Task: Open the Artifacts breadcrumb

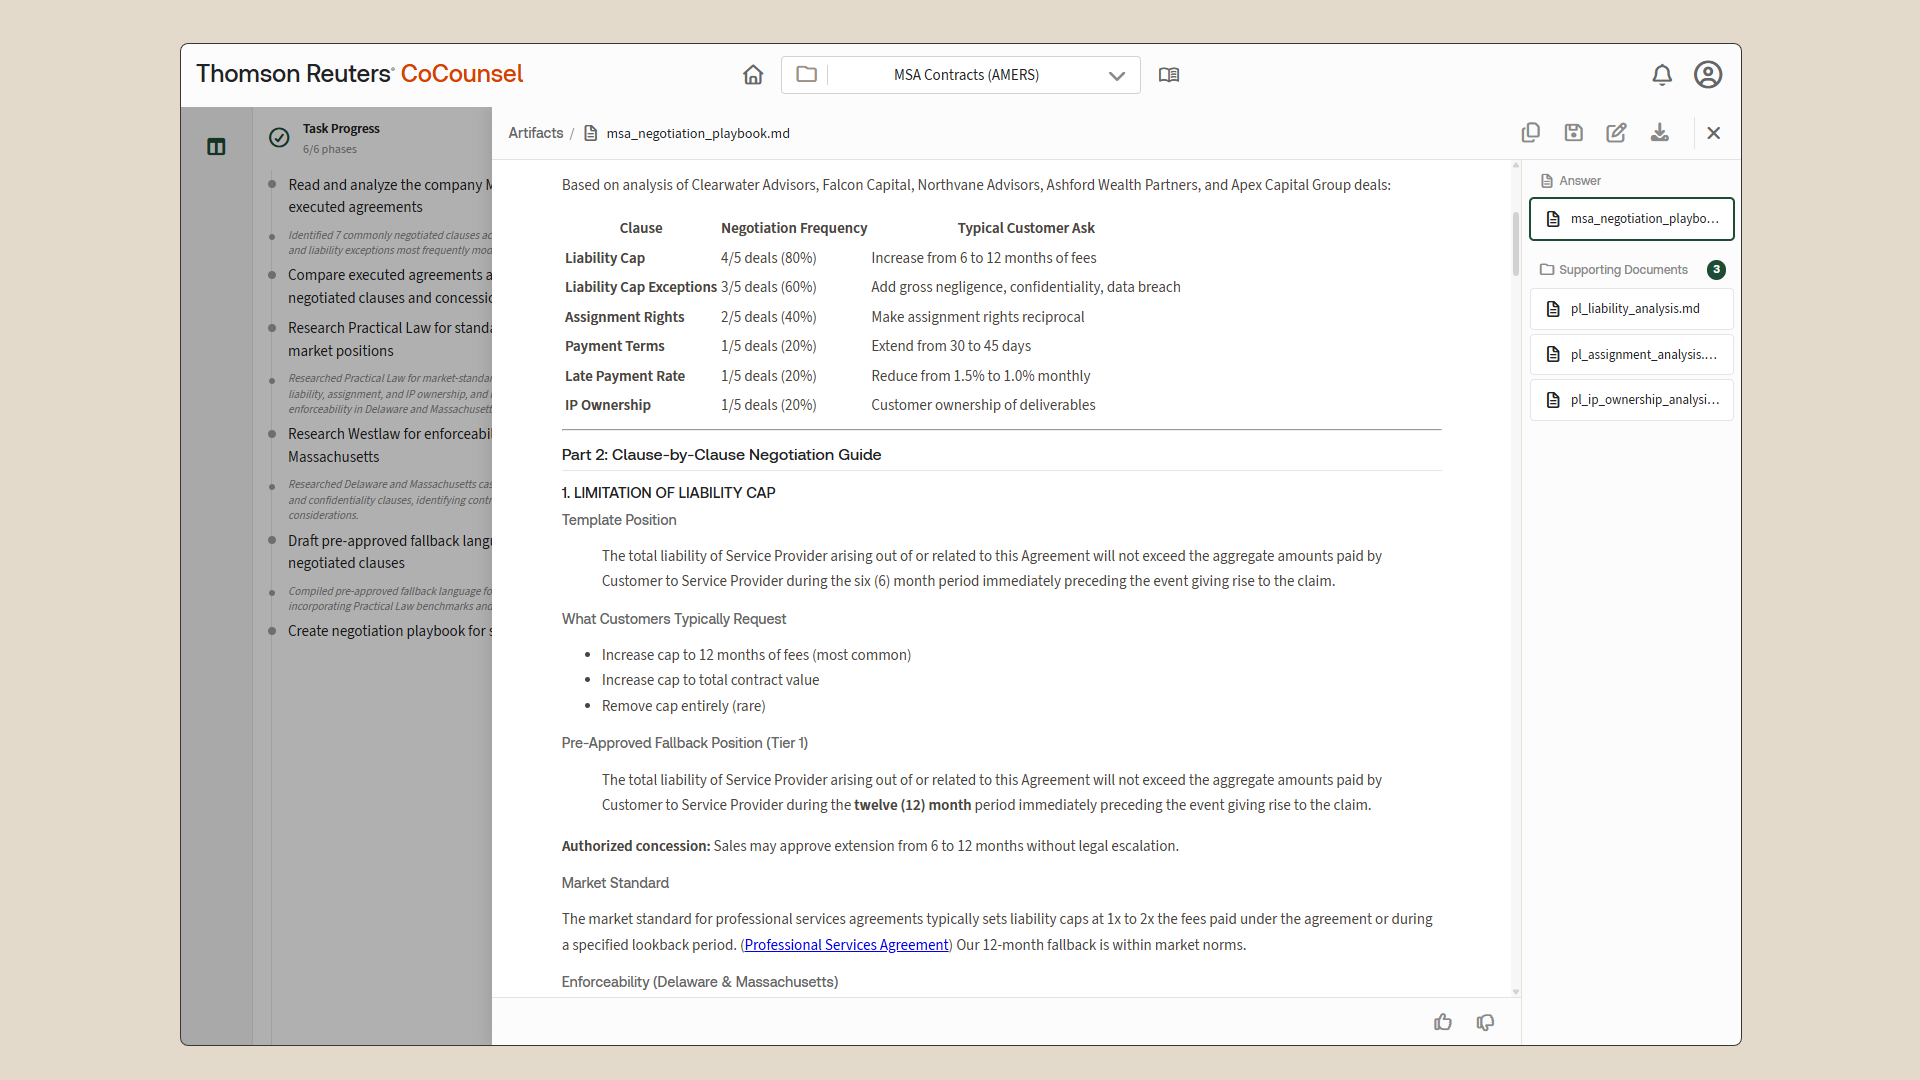Action: 535,133
